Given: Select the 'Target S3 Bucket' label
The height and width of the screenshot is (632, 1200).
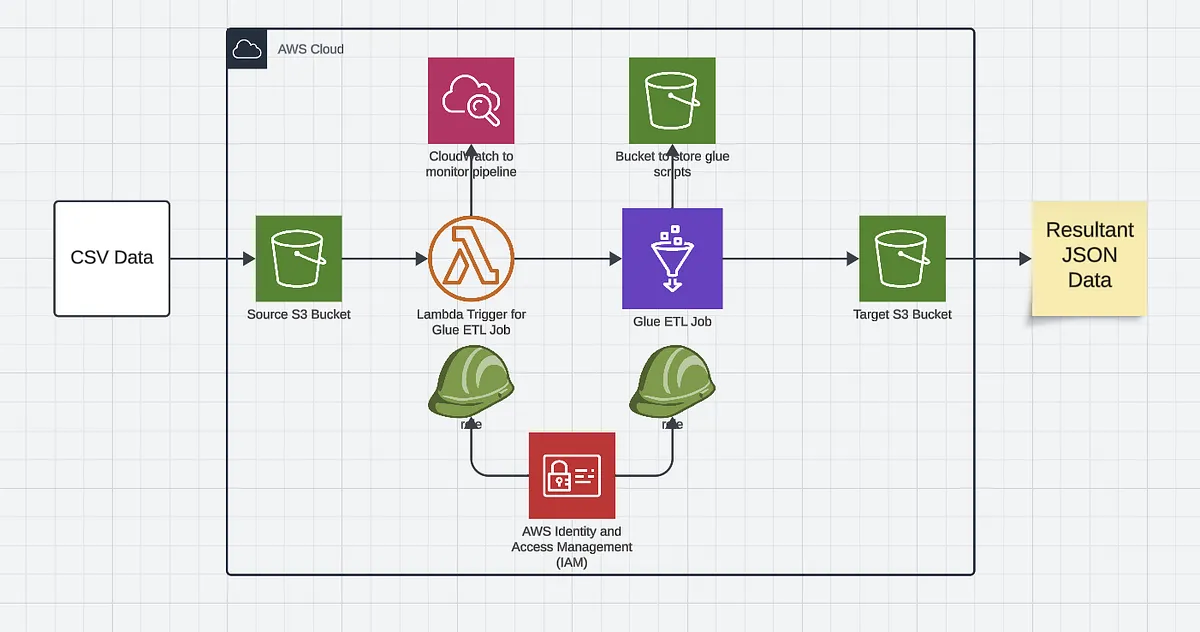Looking at the screenshot, I should click(903, 315).
